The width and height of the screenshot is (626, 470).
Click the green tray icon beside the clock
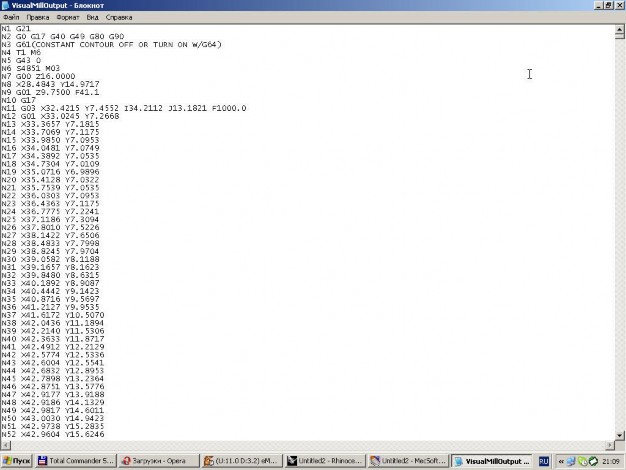[x=594, y=461]
